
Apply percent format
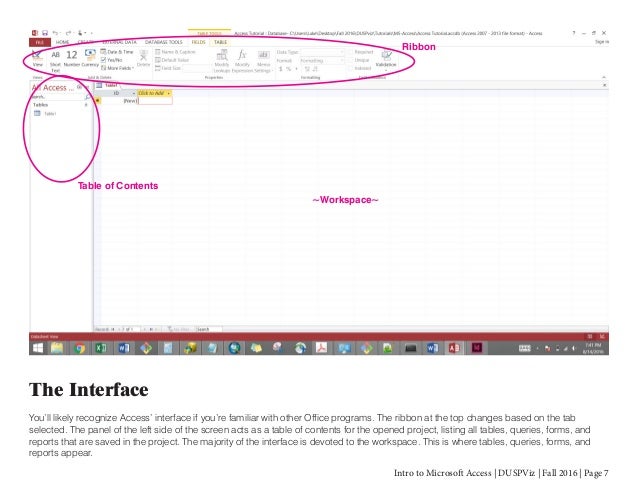(x=288, y=69)
